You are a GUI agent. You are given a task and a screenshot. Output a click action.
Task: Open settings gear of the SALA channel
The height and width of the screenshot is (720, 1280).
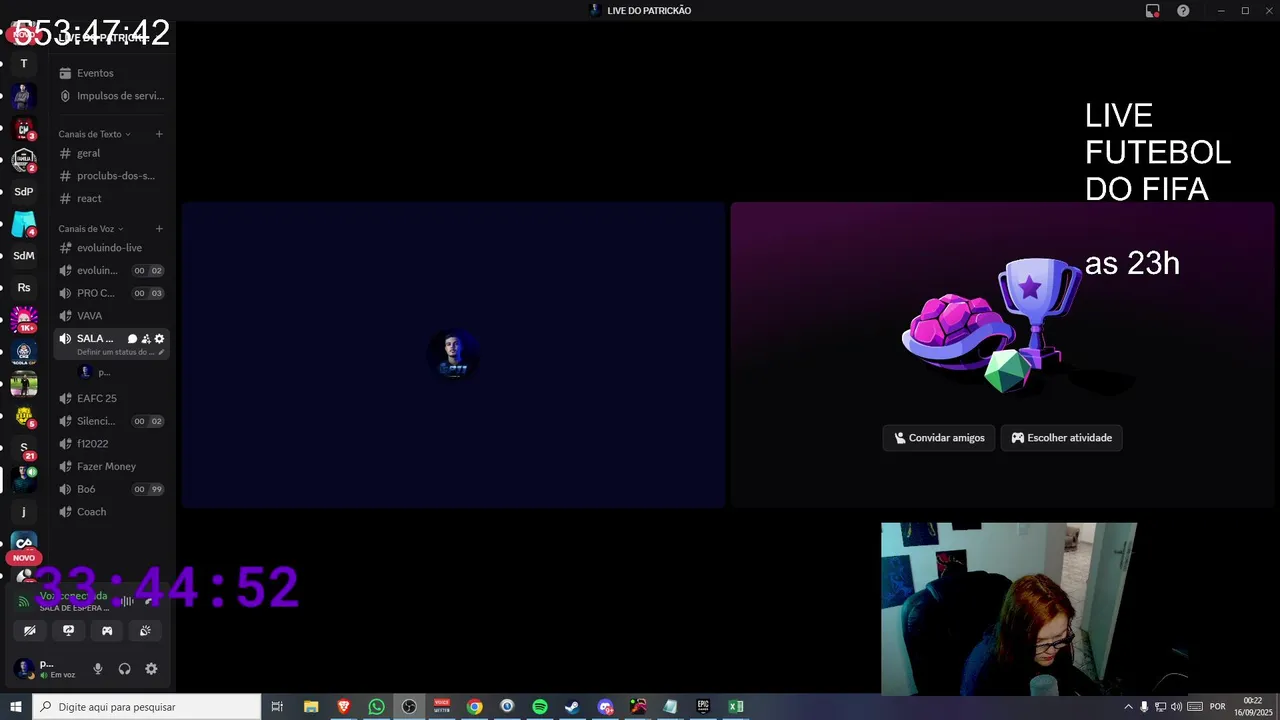(159, 339)
